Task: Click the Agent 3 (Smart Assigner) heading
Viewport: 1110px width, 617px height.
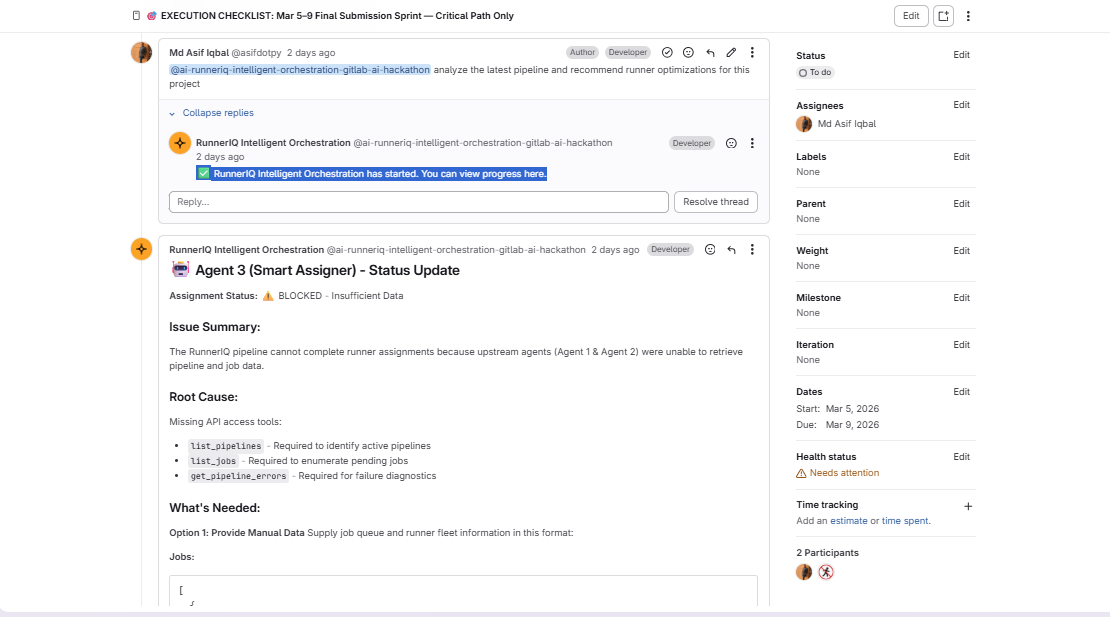Action: pos(328,270)
